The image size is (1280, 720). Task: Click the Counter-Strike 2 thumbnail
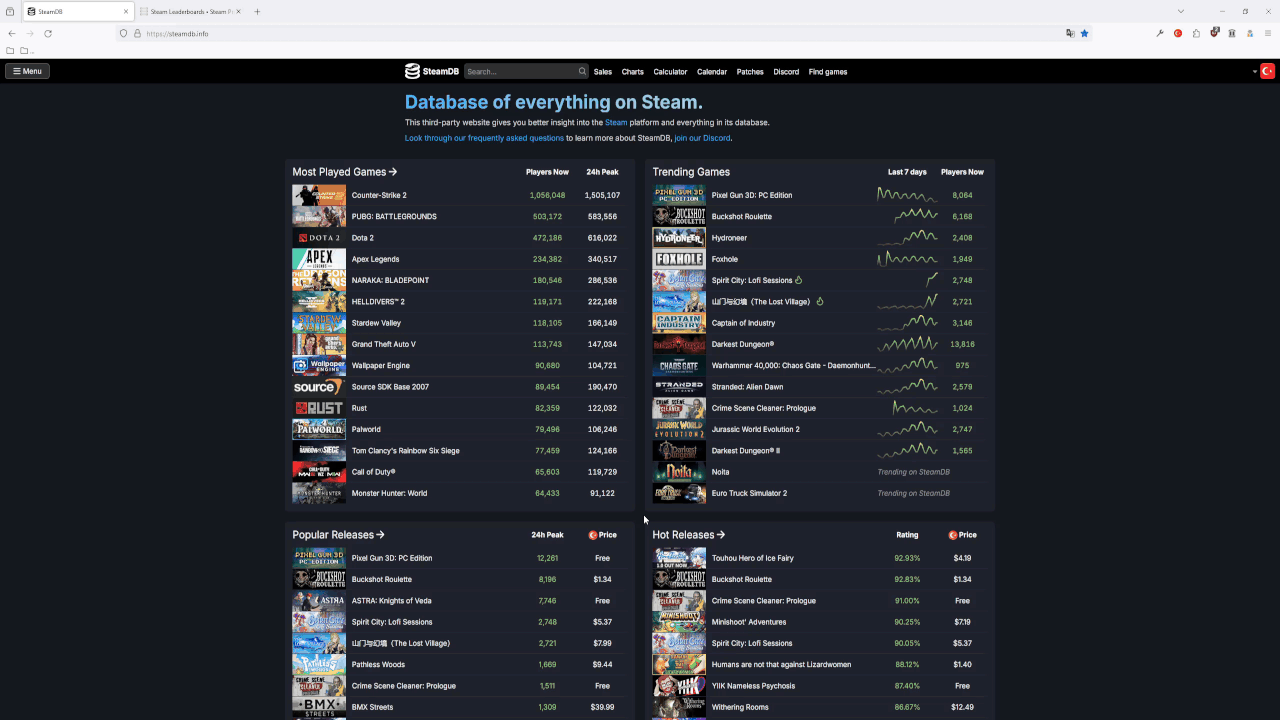pyautogui.click(x=319, y=195)
